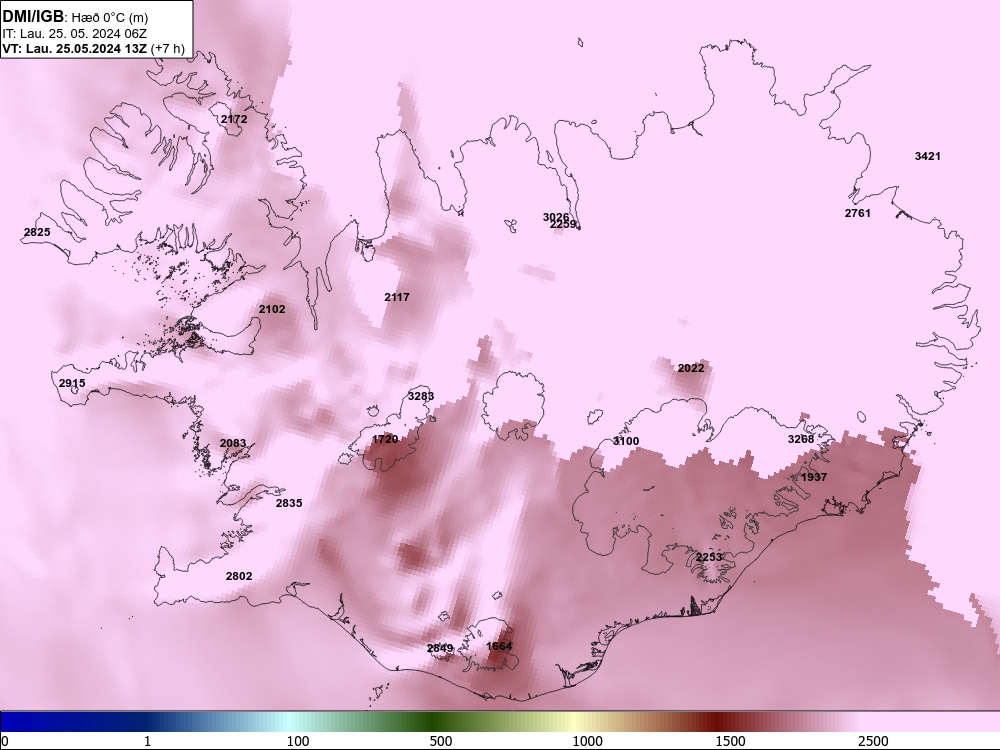1000x750 pixels.
Task: Select the 3421 value offshore northeast
Action: [x=927, y=156]
